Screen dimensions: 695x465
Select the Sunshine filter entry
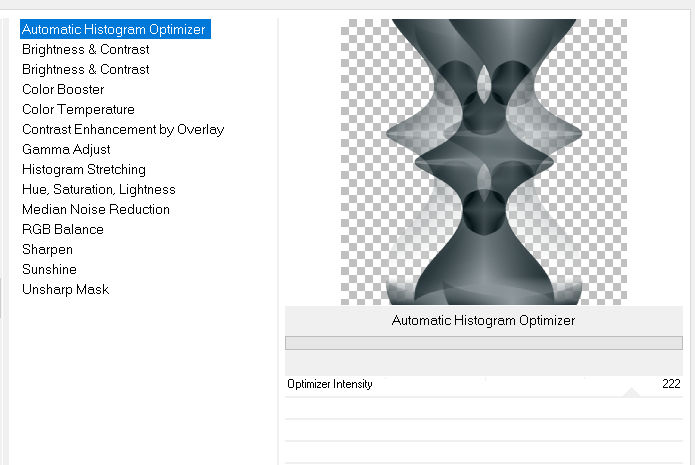pos(49,269)
